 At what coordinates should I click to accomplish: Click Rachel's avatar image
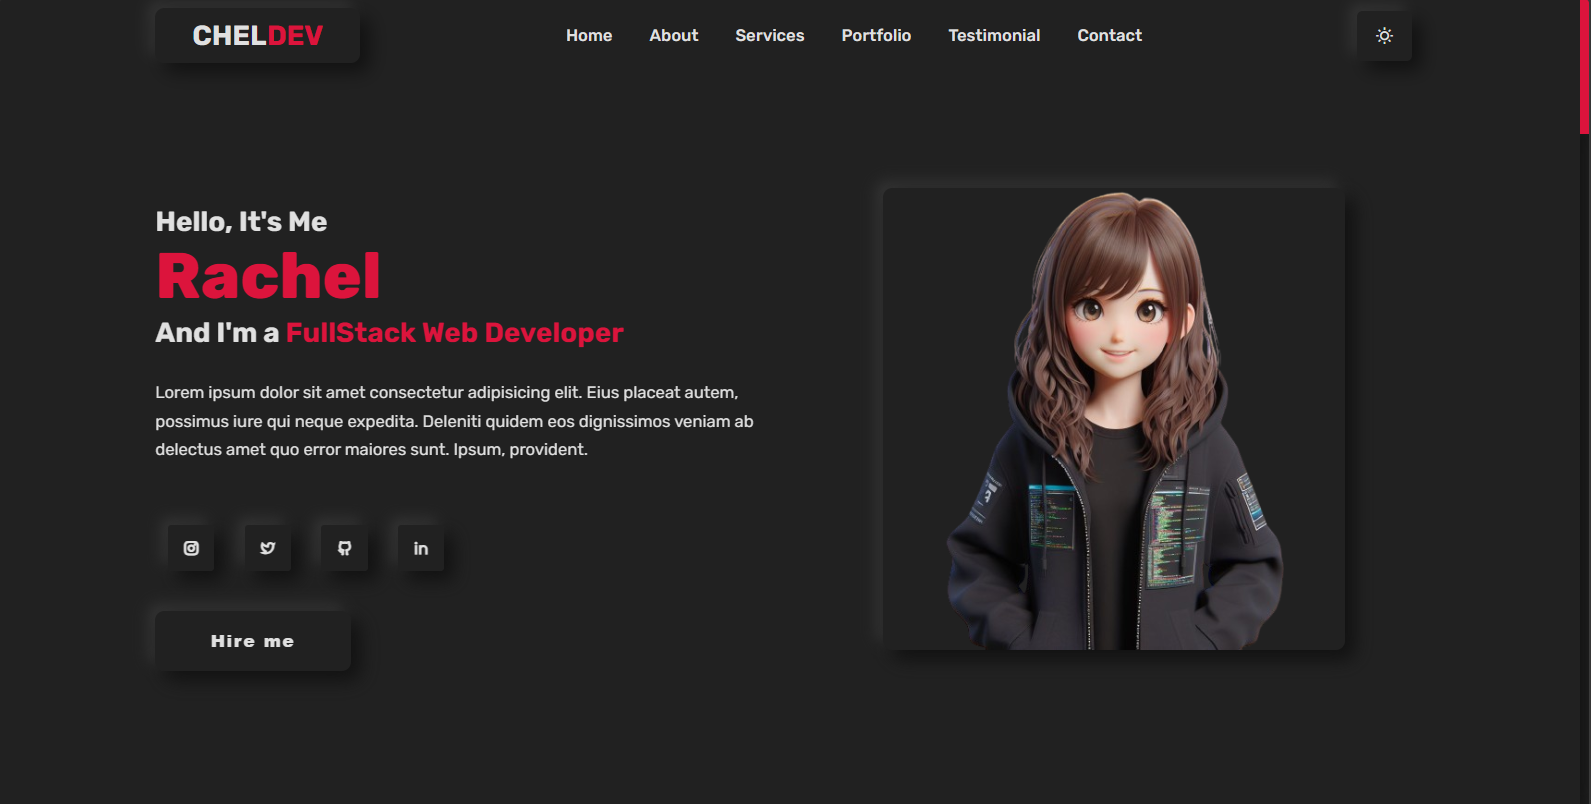pyautogui.click(x=1114, y=419)
